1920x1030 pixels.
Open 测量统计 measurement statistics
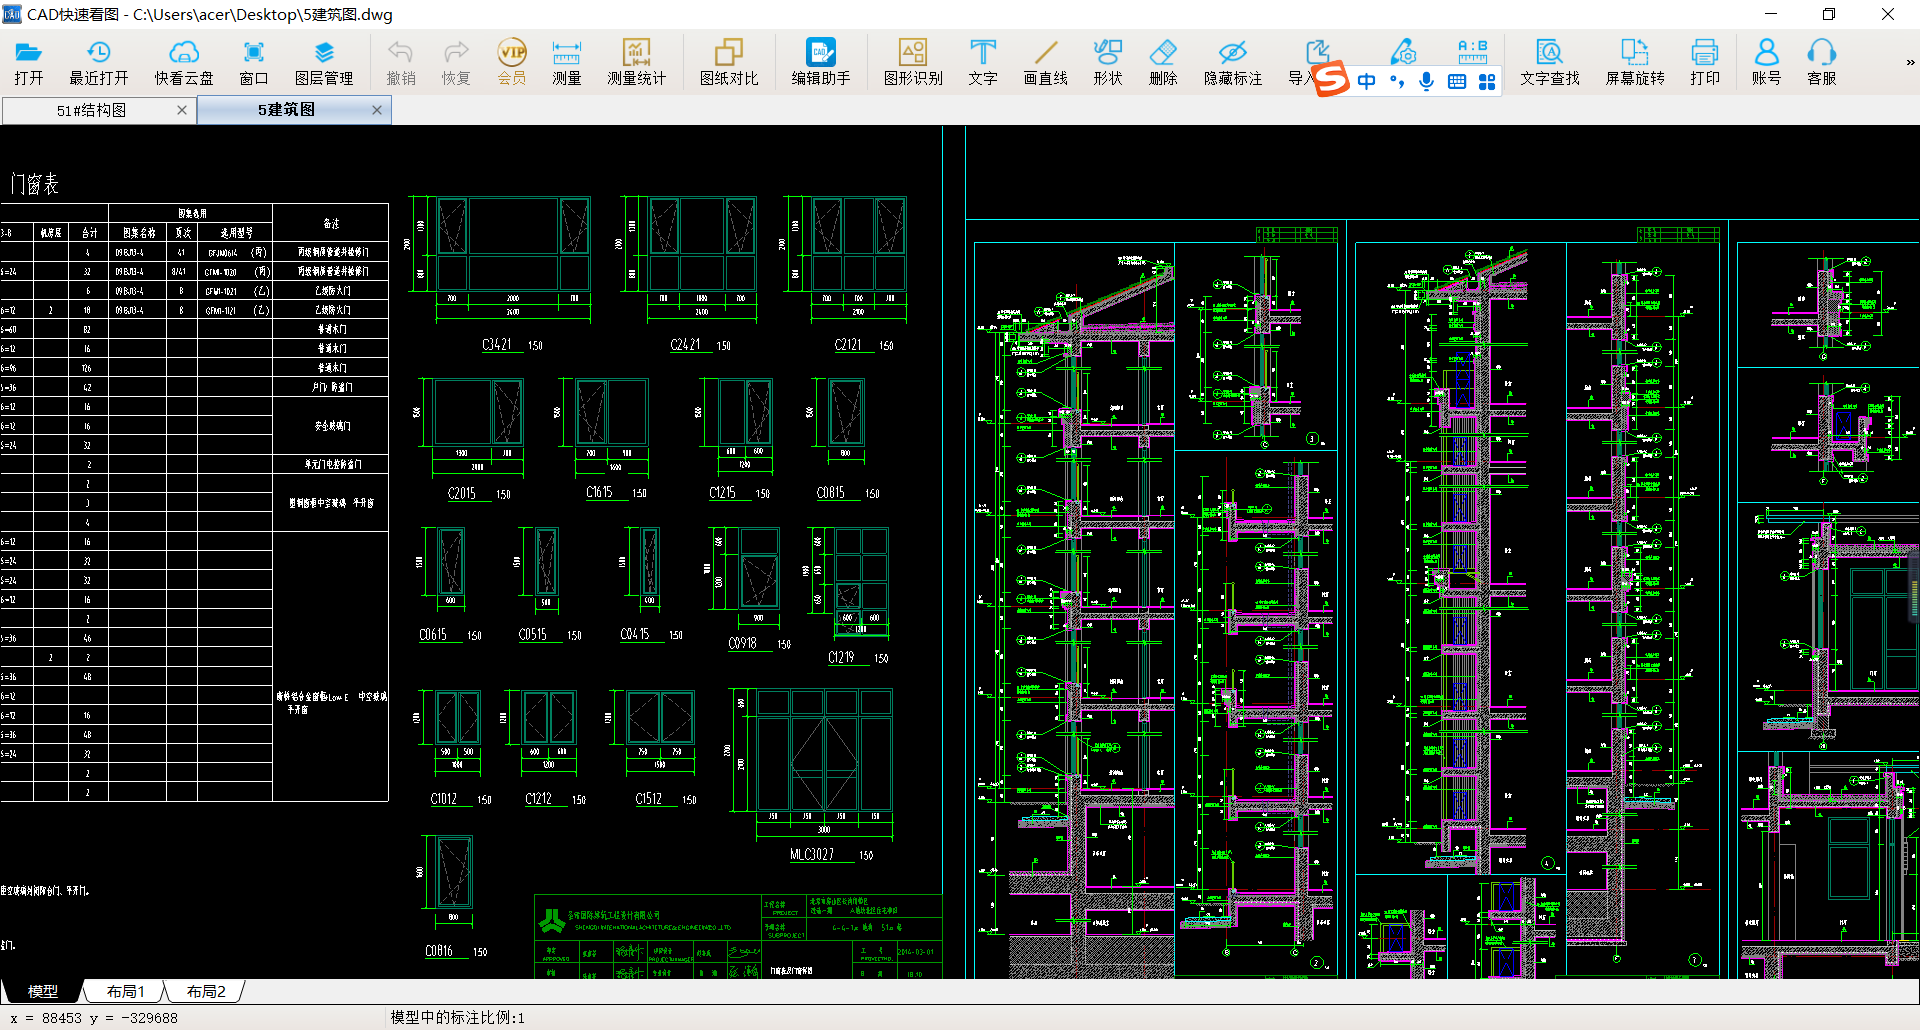[x=636, y=62]
